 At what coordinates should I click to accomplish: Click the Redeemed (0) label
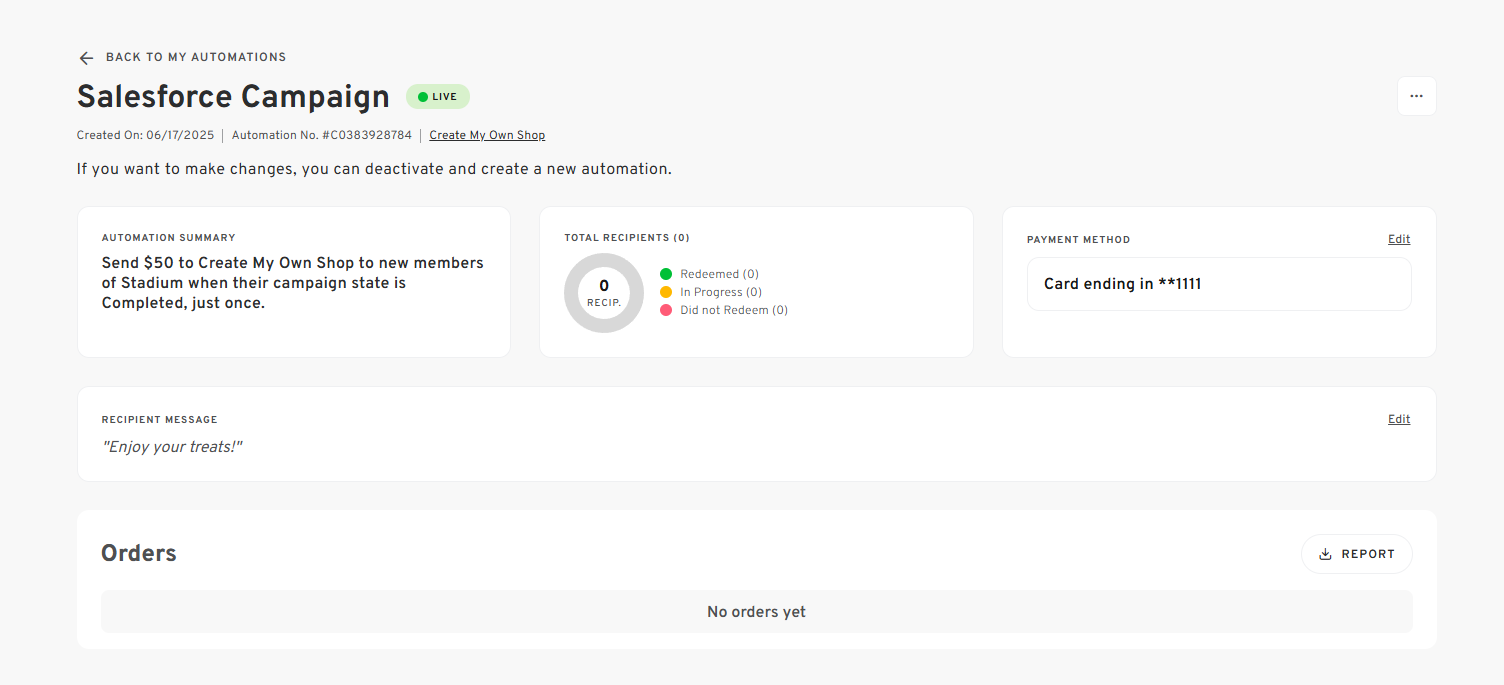(719, 274)
